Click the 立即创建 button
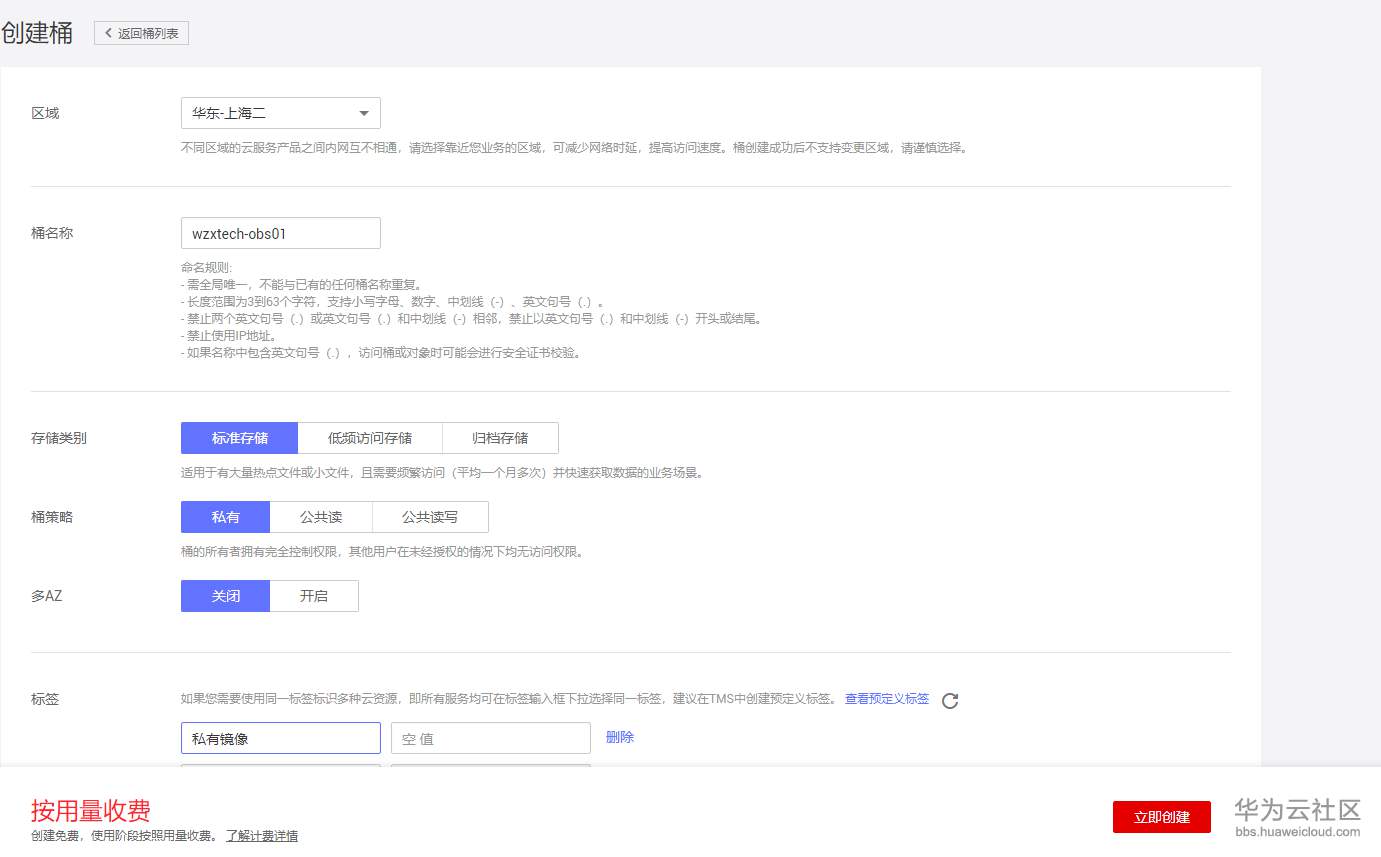 pyautogui.click(x=1162, y=817)
